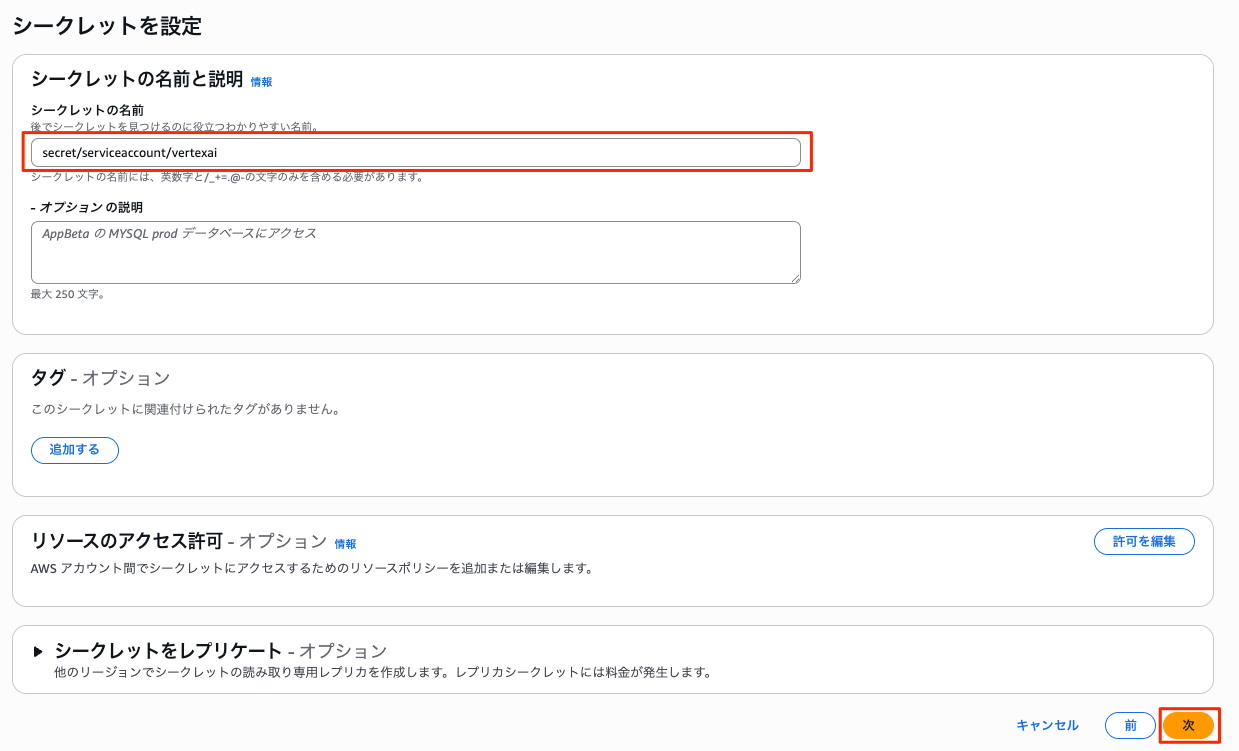Click the 最大 250 文字 hint text

(x=68, y=295)
